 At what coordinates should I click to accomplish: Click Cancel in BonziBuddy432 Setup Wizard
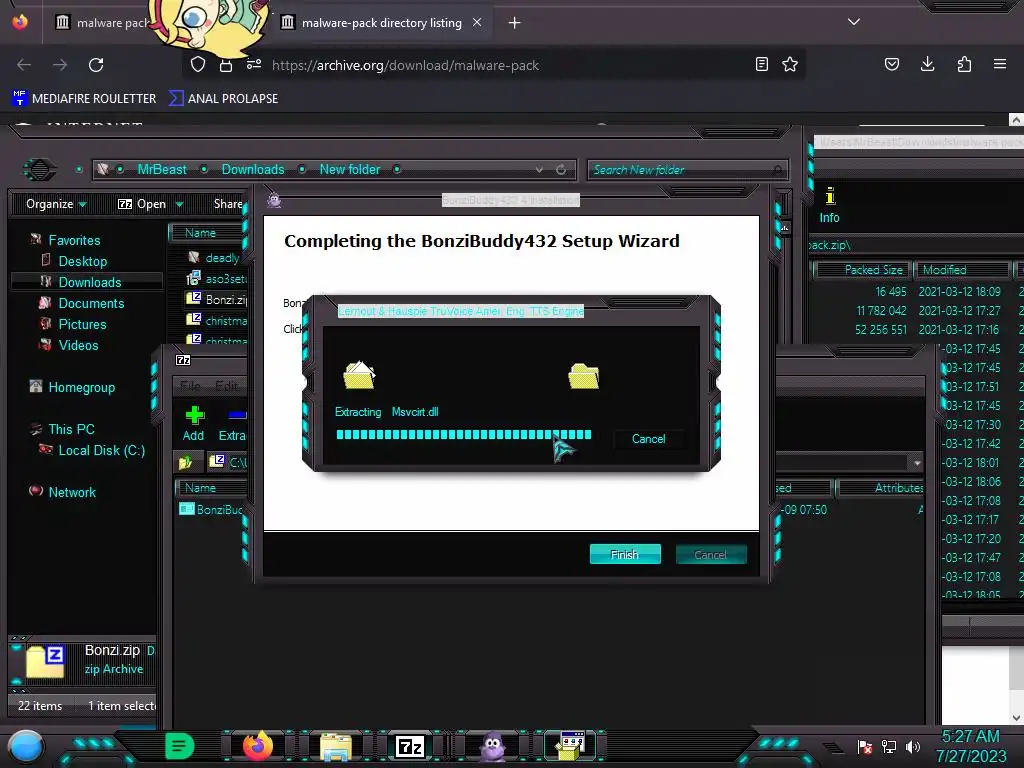pos(711,554)
